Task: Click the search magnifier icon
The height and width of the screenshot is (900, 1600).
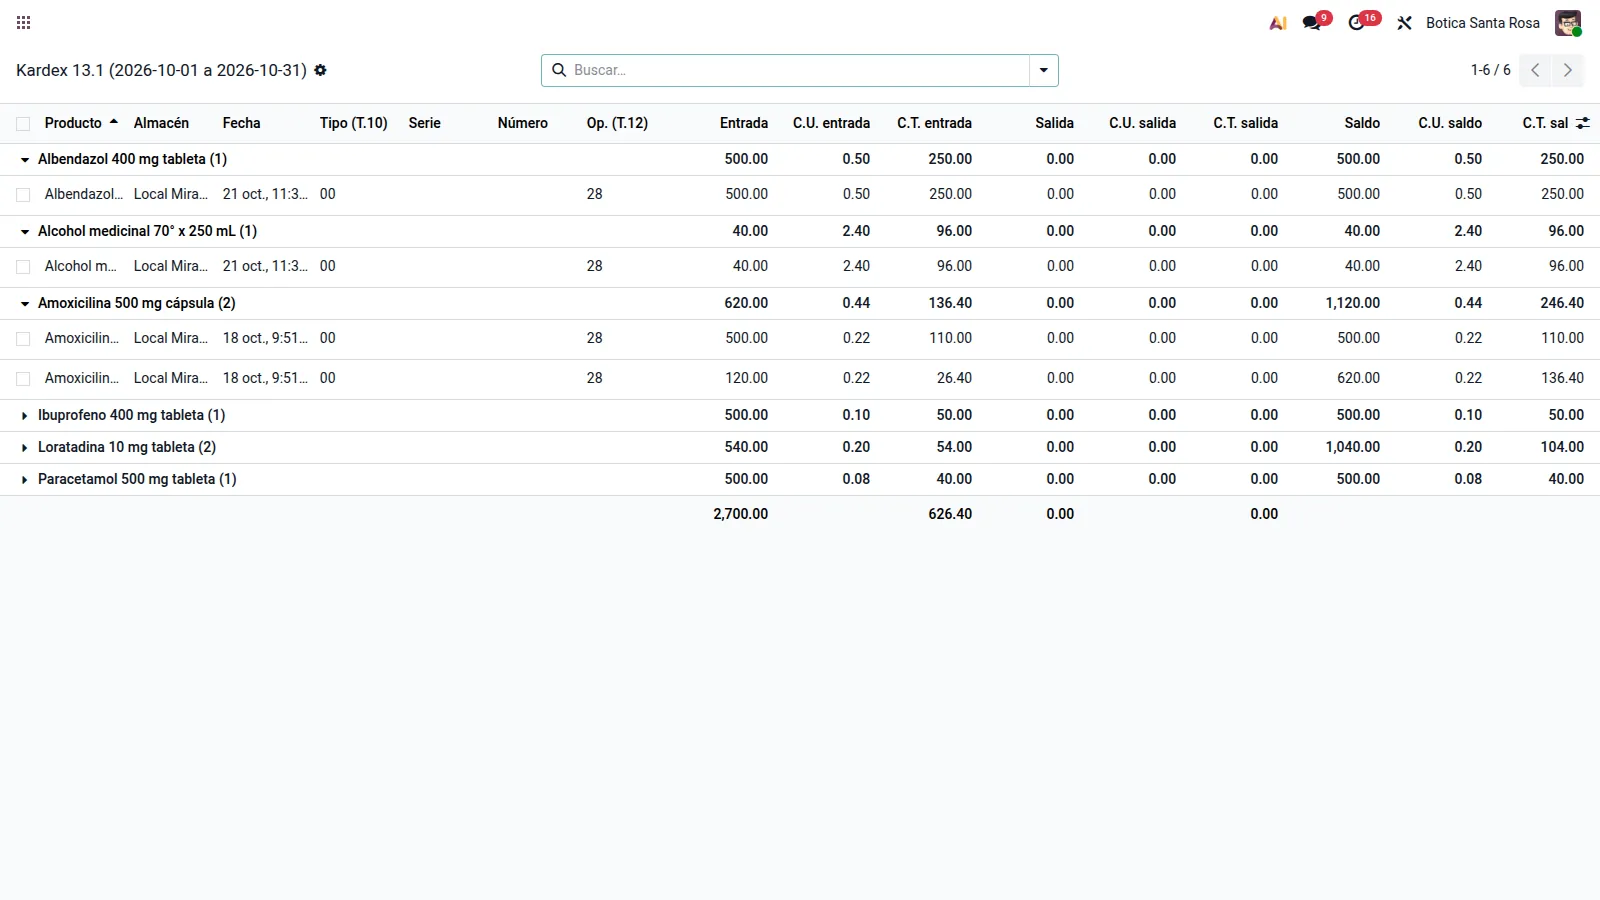Action: click(x=559, y=70)
